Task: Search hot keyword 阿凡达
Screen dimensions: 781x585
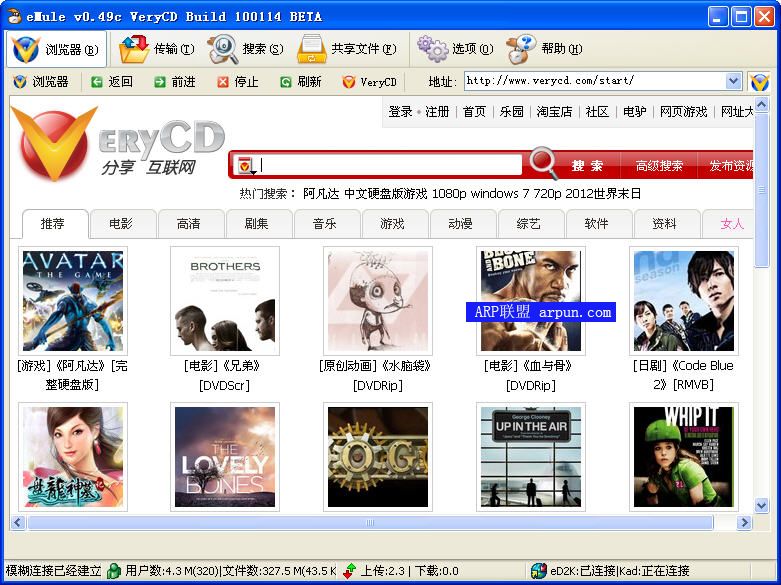Action: [321, 193]
